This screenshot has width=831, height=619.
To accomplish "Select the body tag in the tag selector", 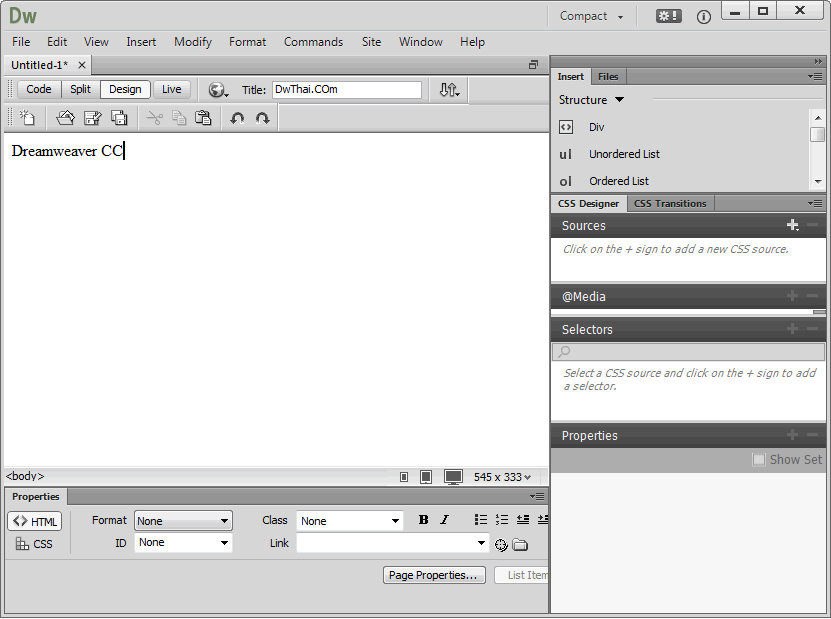I will tap(25, 476).
